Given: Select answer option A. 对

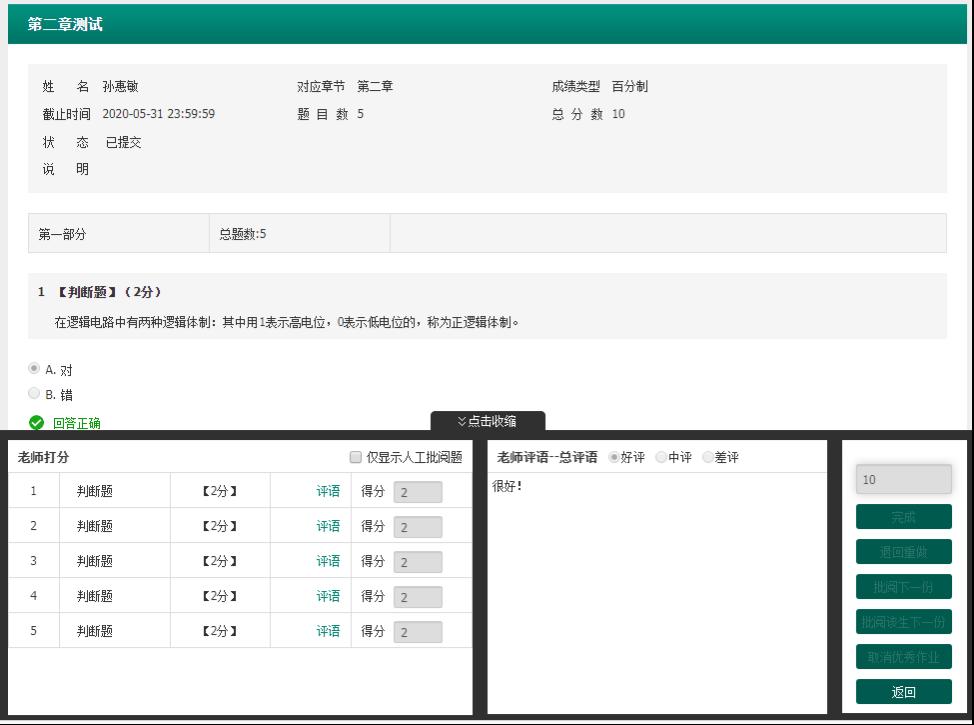Looking at the screenshot, I should (x=34, y=369).
